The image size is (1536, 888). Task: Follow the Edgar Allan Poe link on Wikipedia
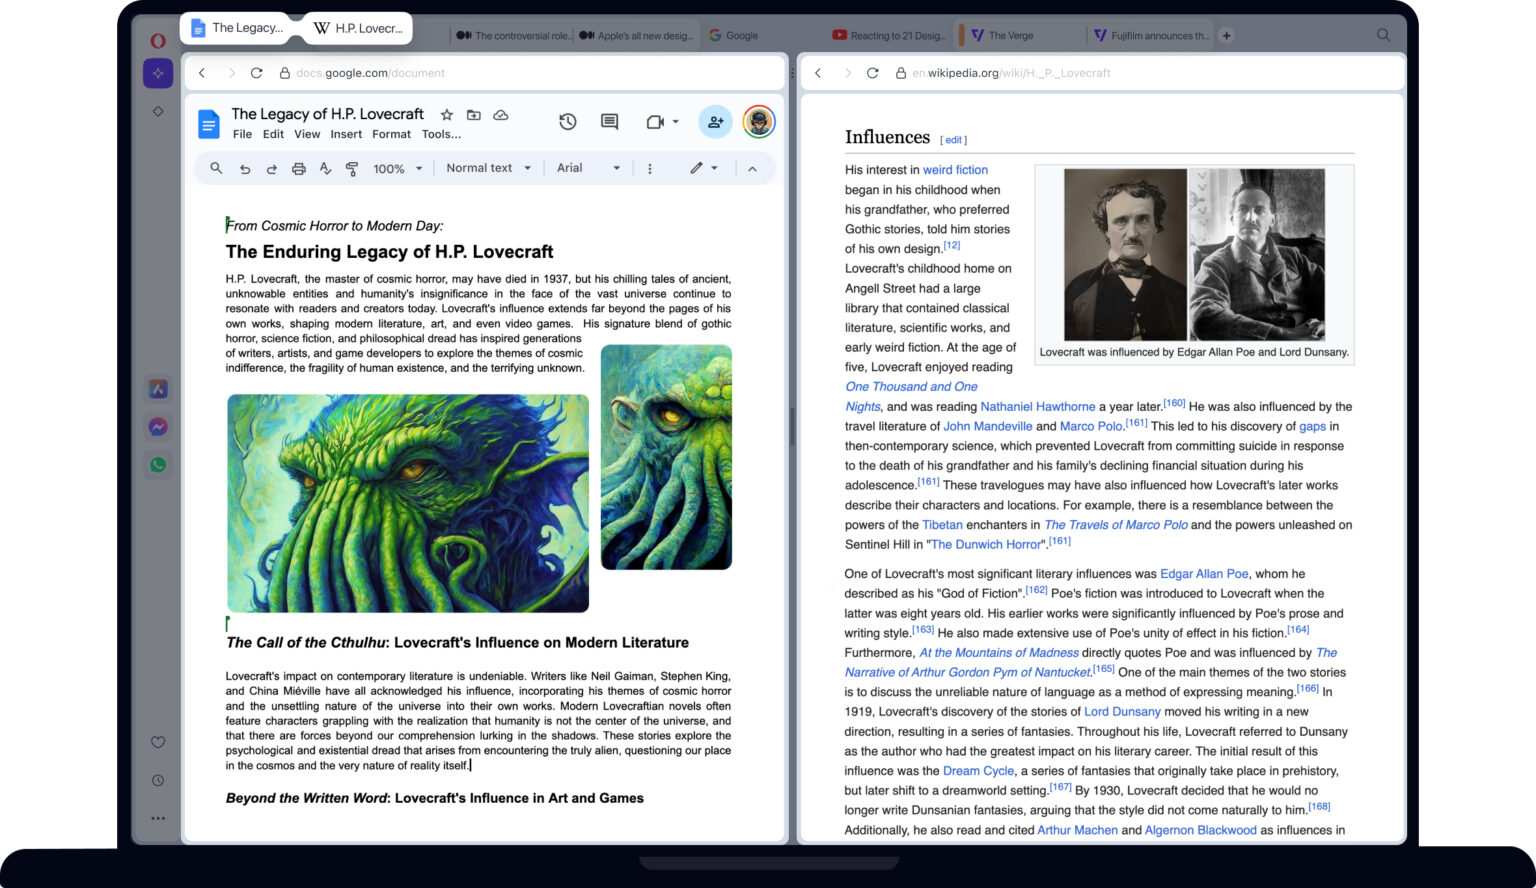[1203, 573]
